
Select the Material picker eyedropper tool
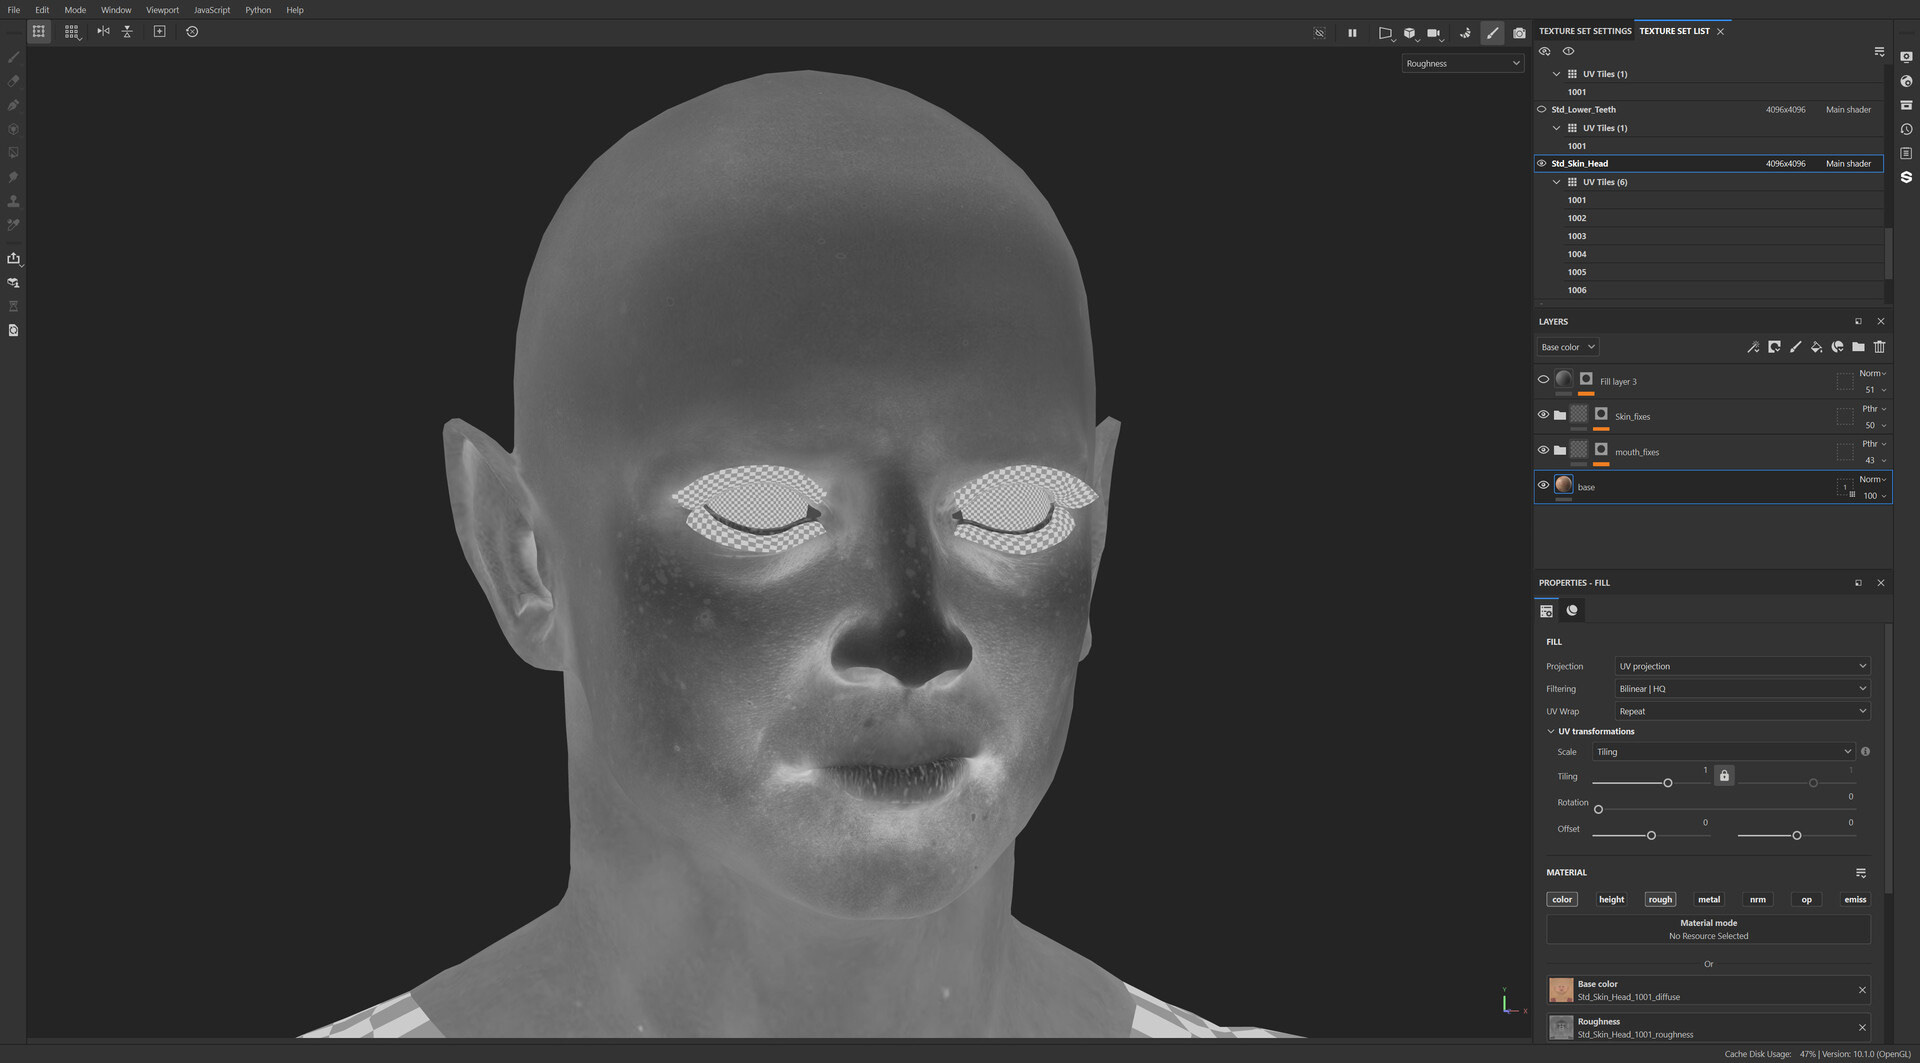[14, 225]
